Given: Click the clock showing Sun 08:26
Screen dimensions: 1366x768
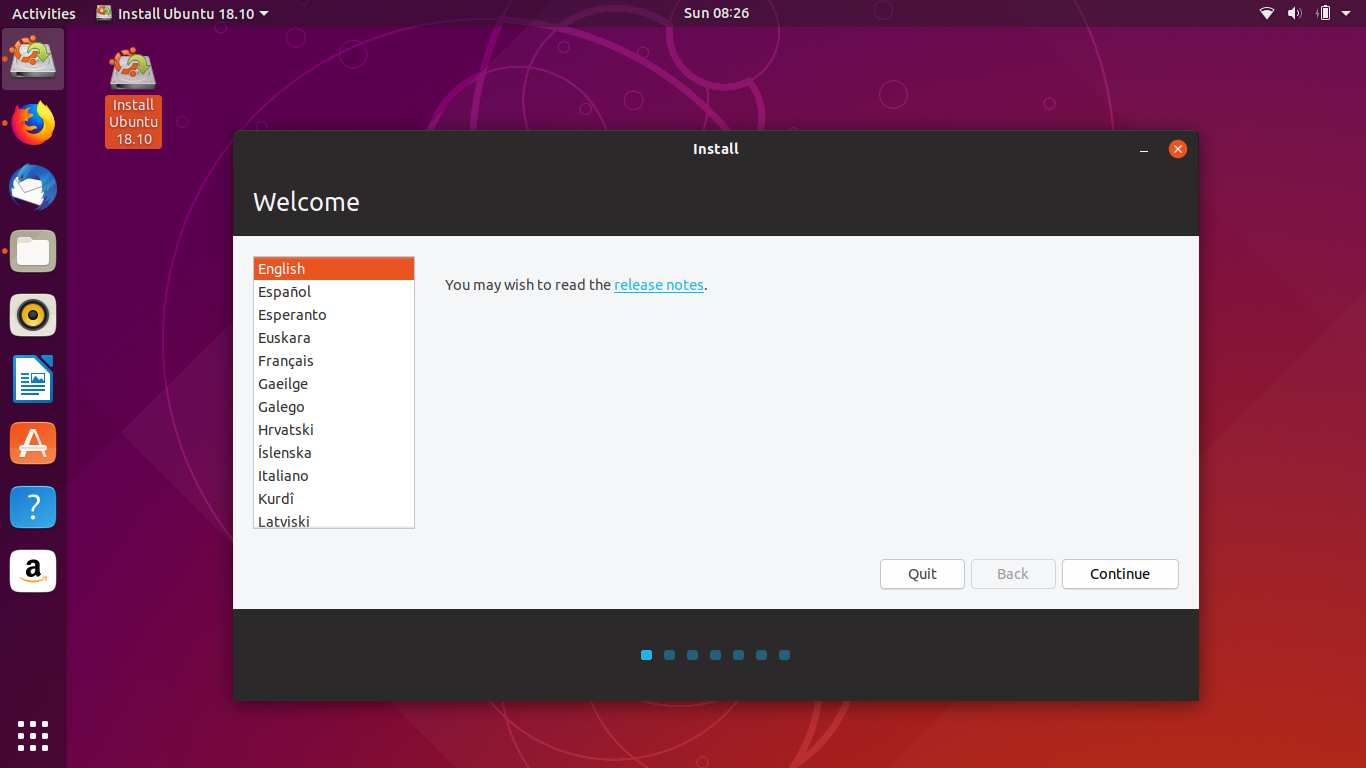Looking at the screenshot, I should coord(715,13).
